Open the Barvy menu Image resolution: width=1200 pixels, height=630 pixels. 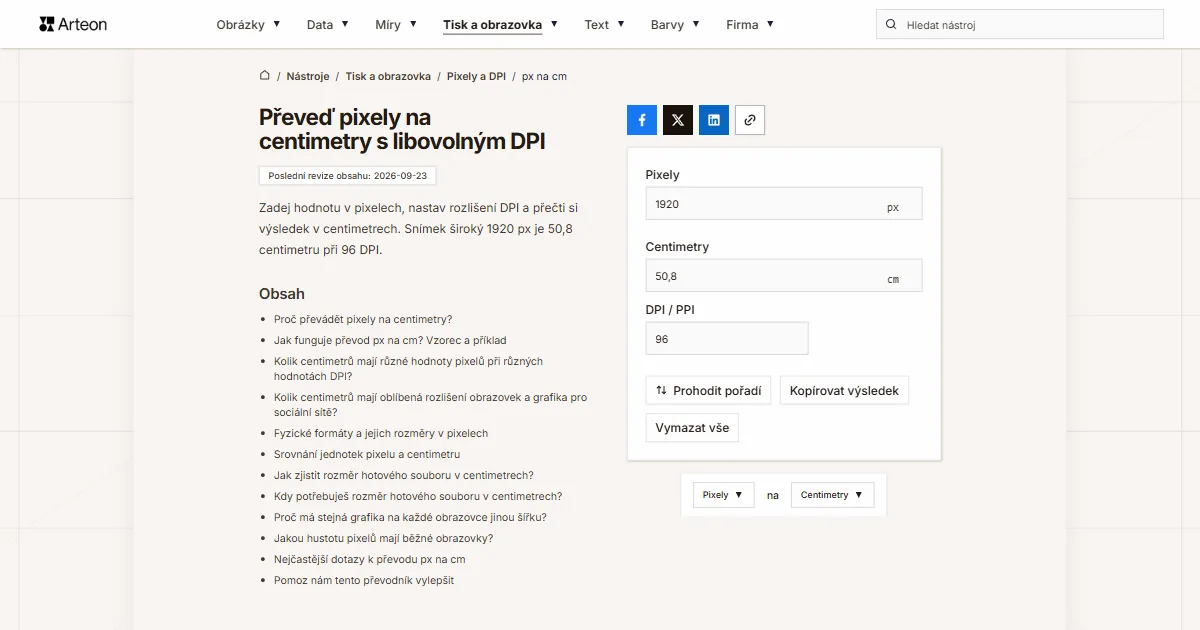675,24
